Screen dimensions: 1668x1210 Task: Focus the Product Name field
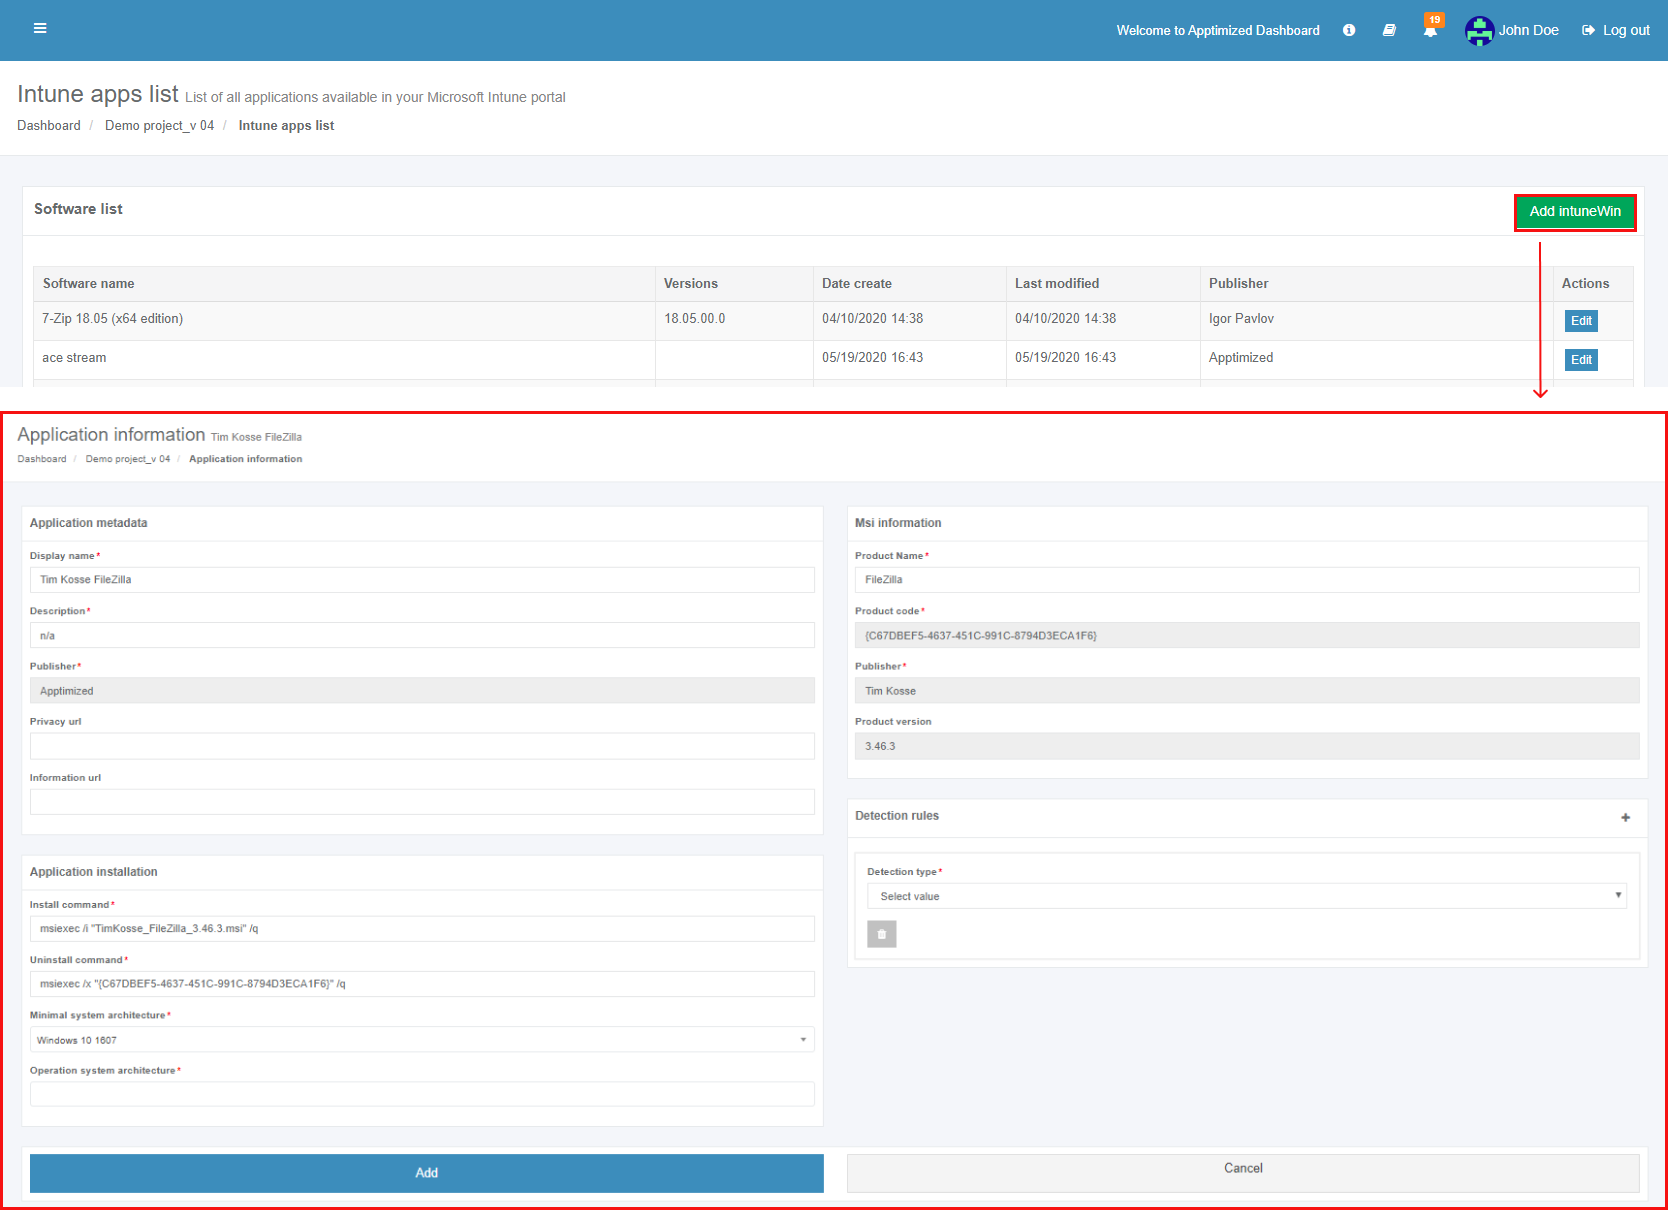coord(1247,580)
